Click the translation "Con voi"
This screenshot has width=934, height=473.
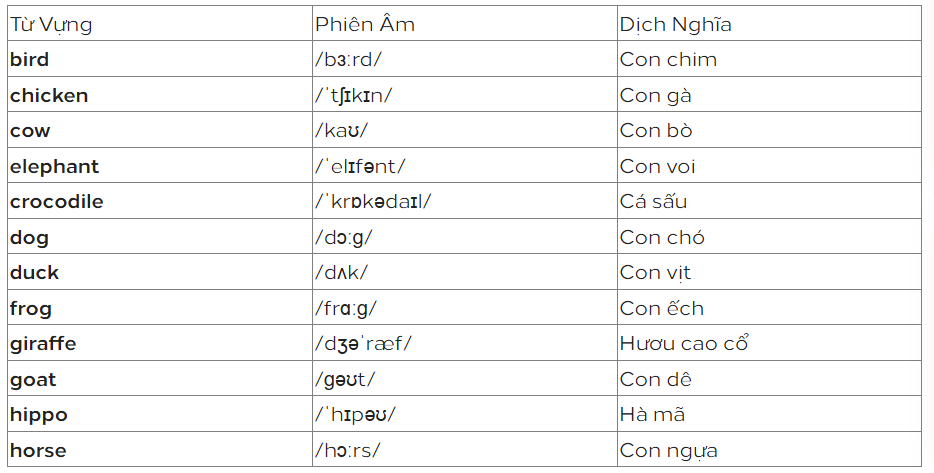[657, 166]
